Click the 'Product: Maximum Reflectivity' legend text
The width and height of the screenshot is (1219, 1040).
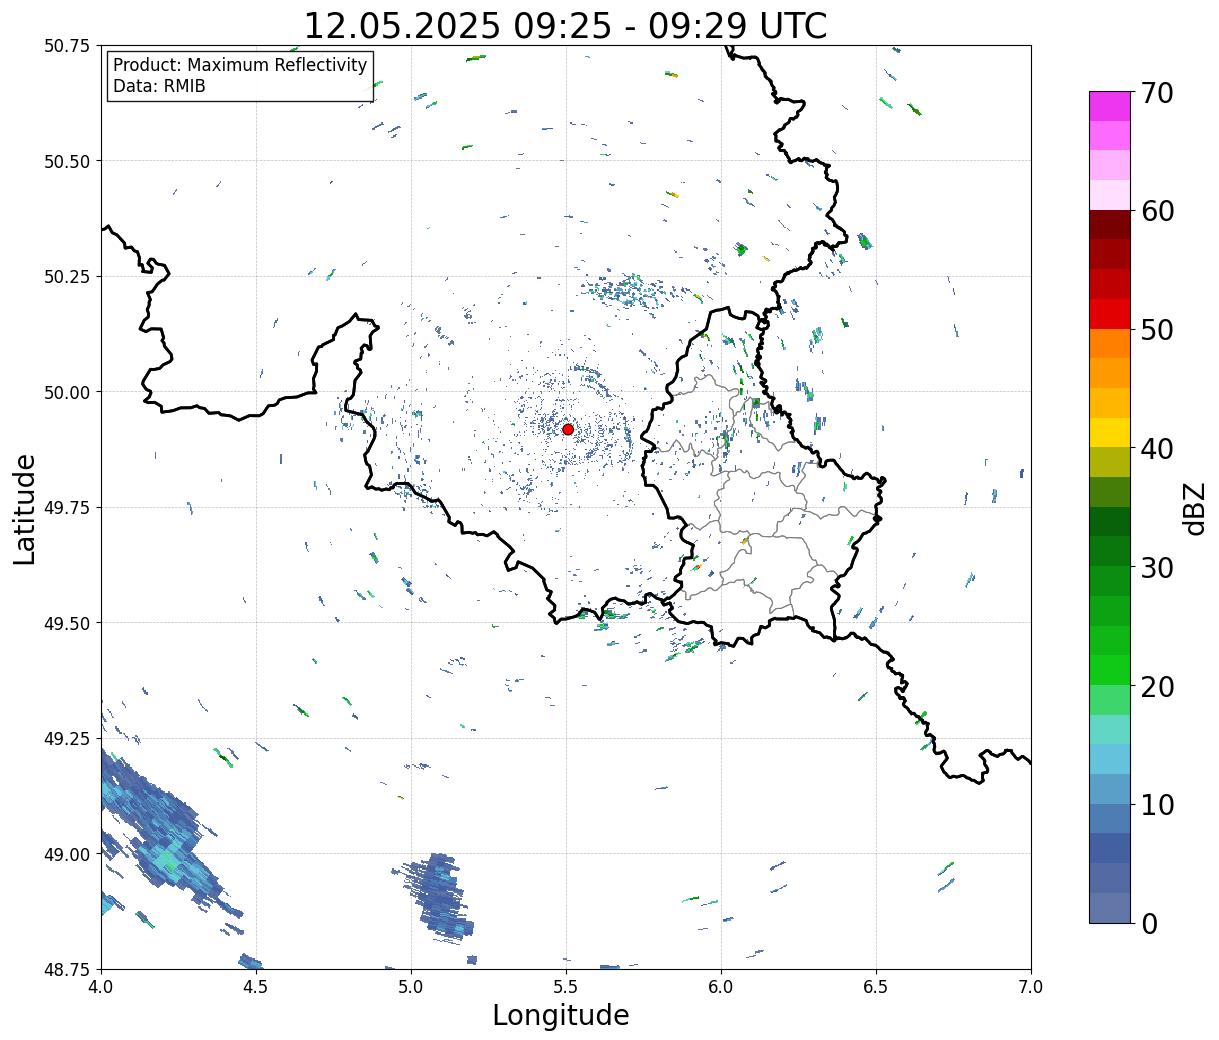point(240,65)
